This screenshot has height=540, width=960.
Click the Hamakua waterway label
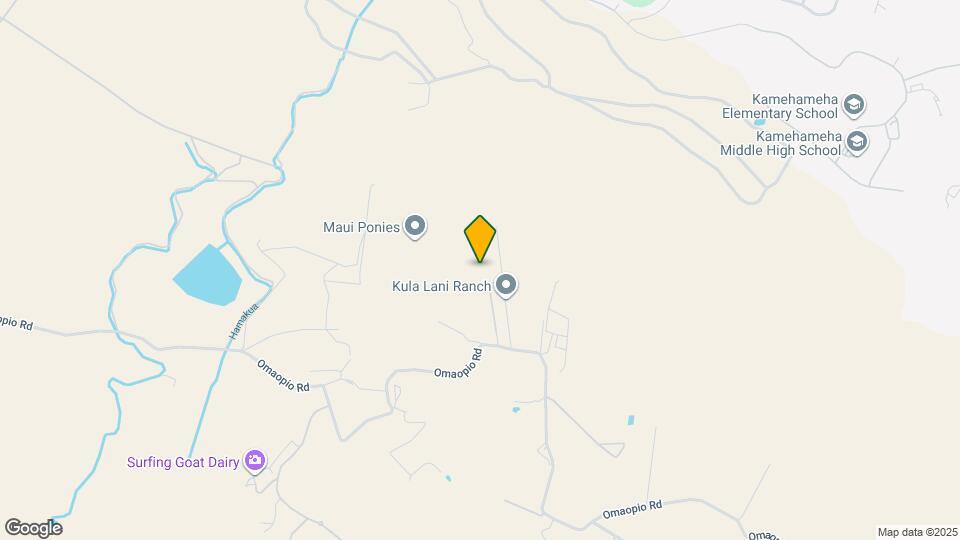click(x=243, y=321)
